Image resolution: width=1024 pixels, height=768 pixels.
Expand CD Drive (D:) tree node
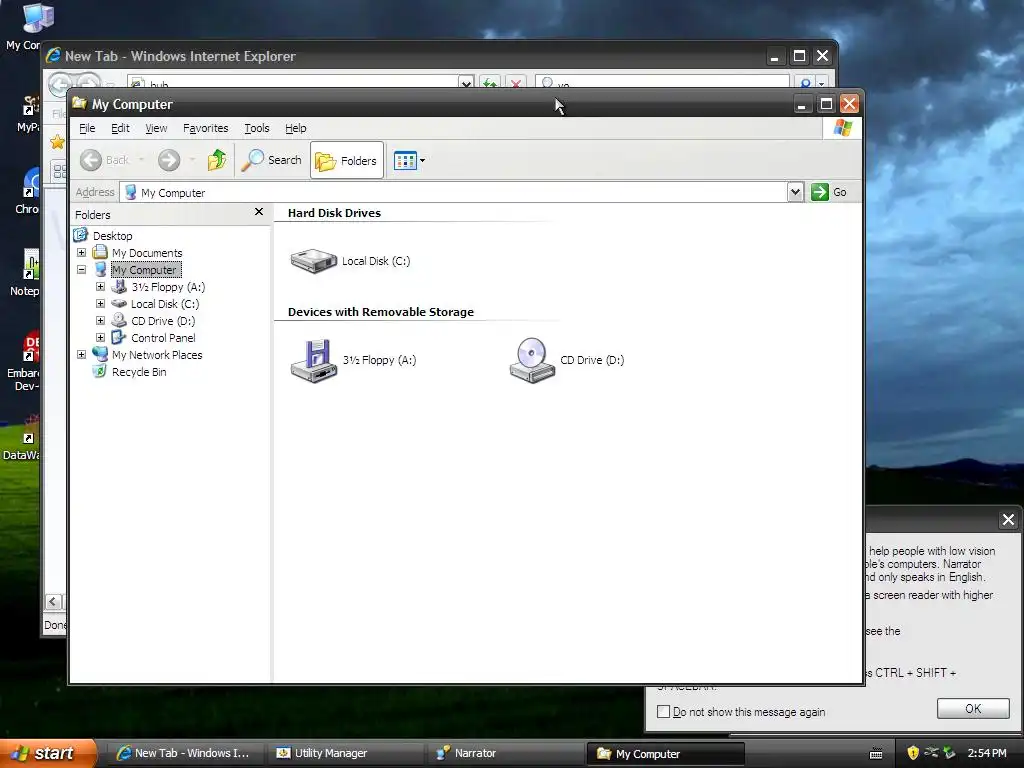(101, 321)
